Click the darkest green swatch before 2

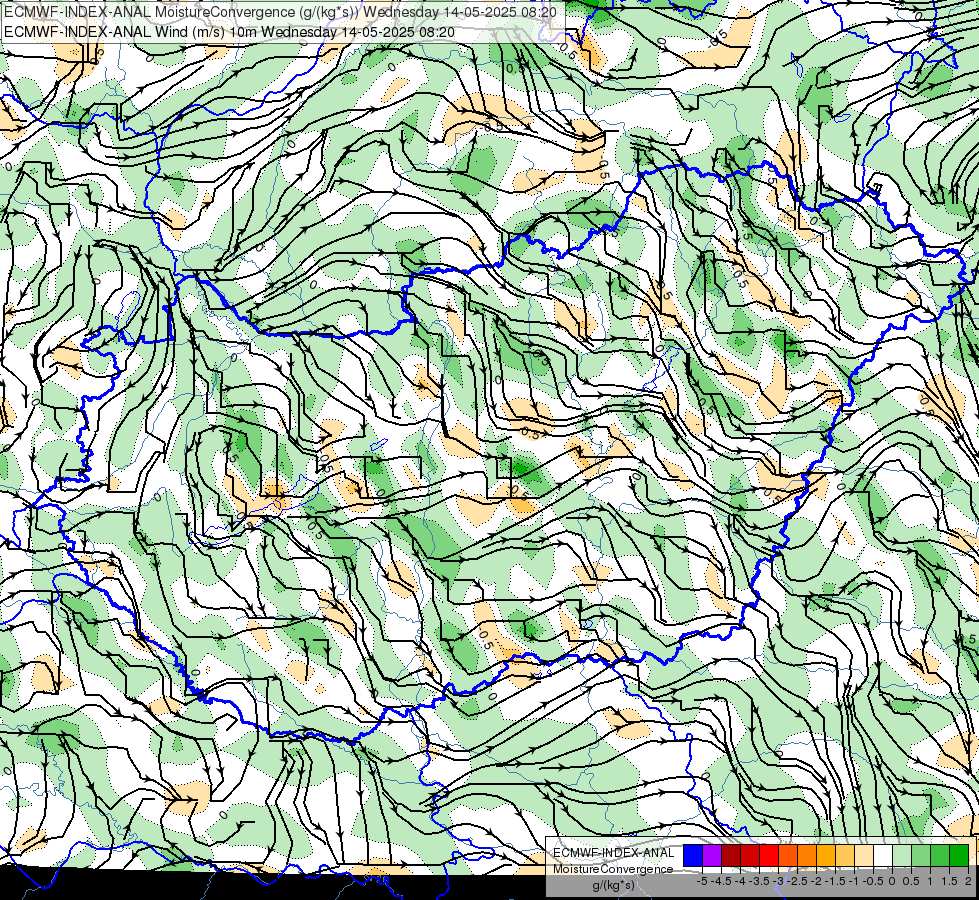click(959, 856)
